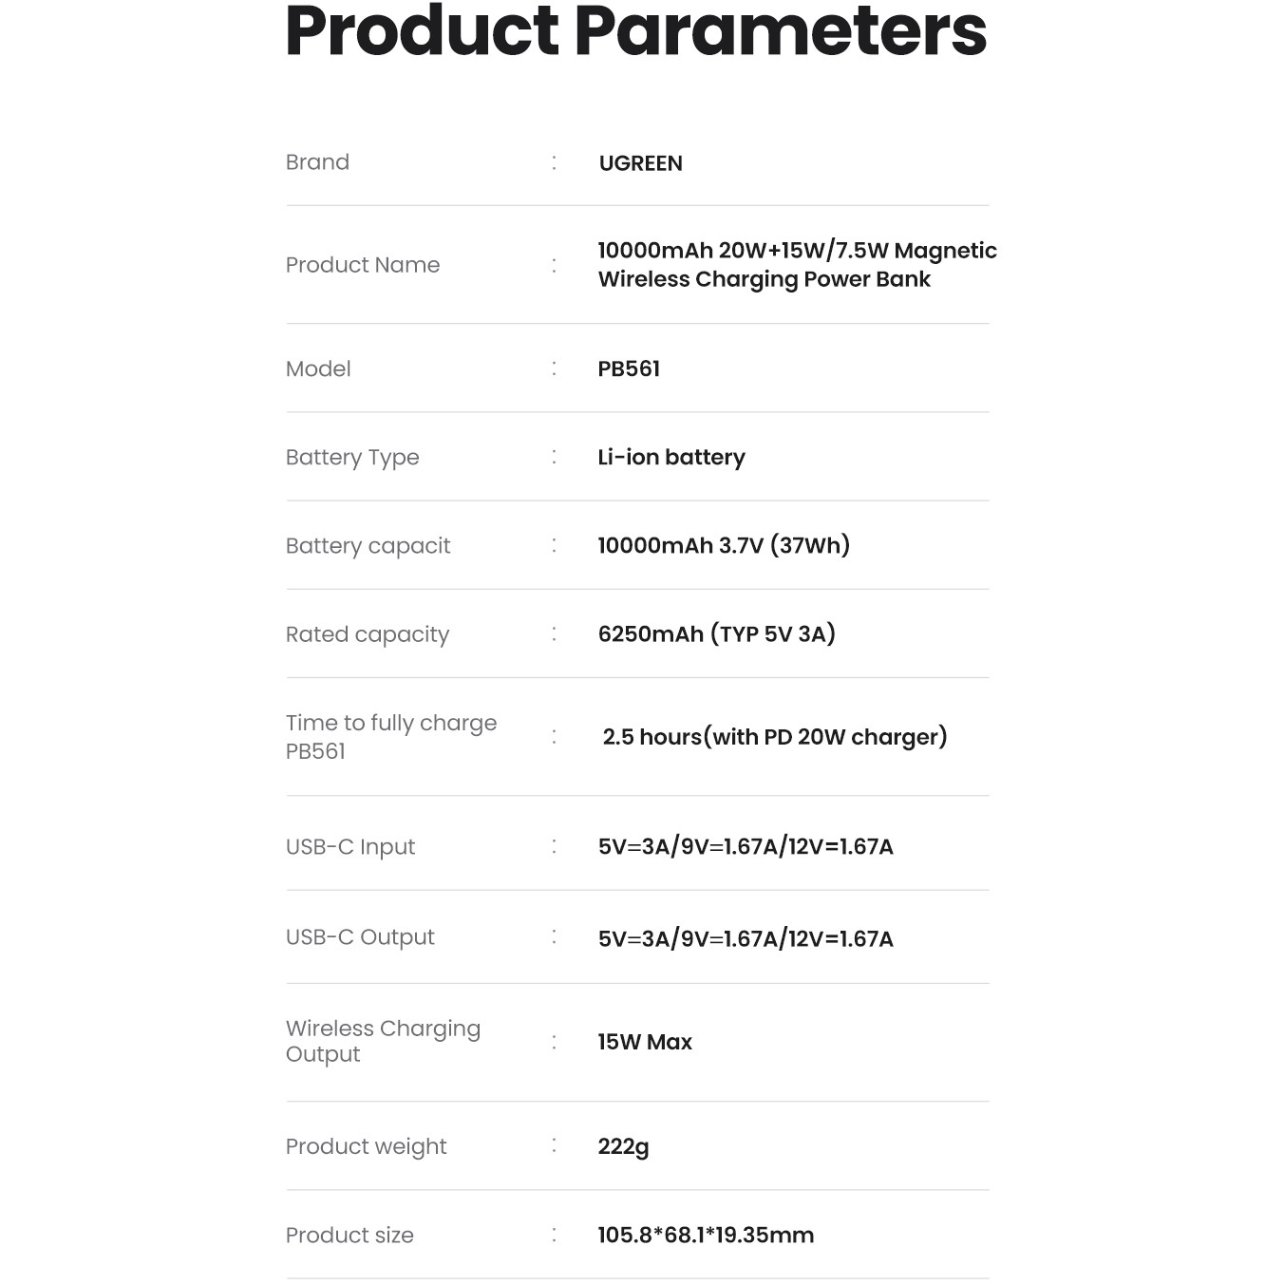Click the 10000mAh 3.7V (37Wh) value
Viewport: 1284px width, 1284px height.
pos(723,545)
